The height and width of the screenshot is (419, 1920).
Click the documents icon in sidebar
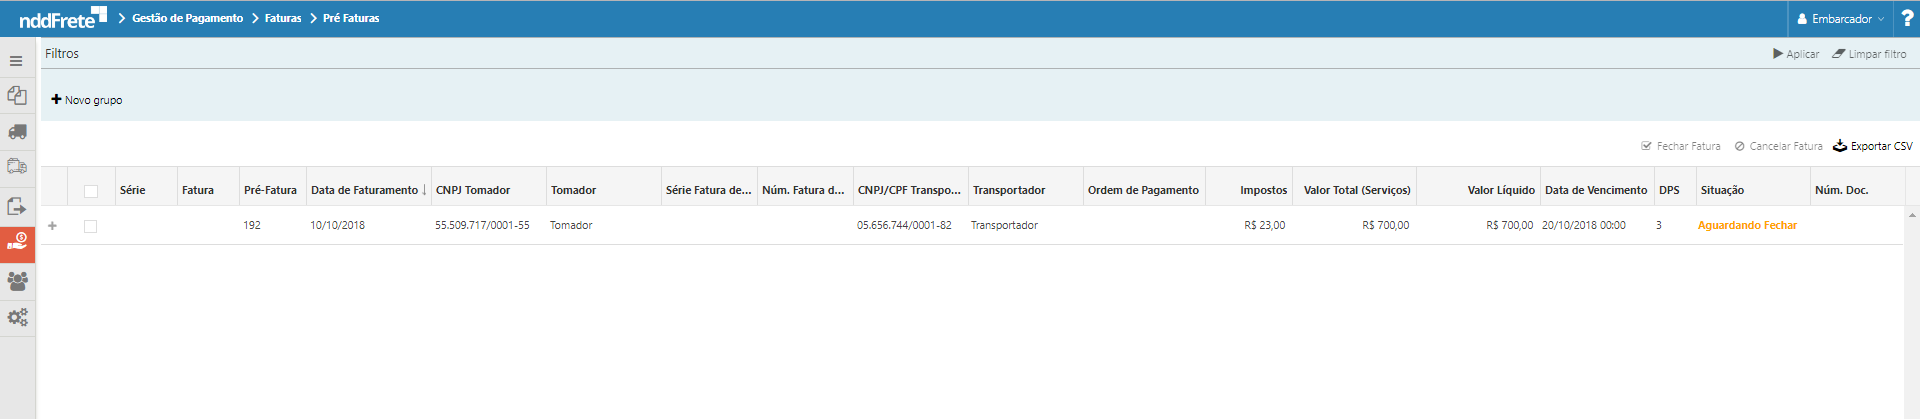click(x=17, y=95)
